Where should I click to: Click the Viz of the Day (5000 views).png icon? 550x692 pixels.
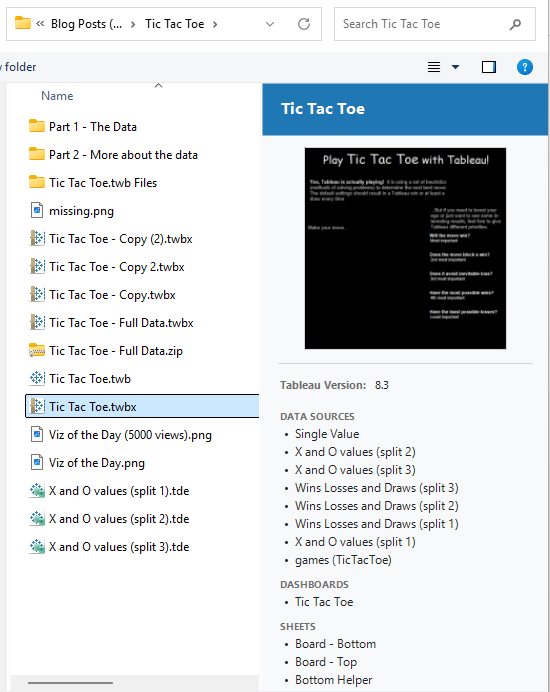pos(37,435)
